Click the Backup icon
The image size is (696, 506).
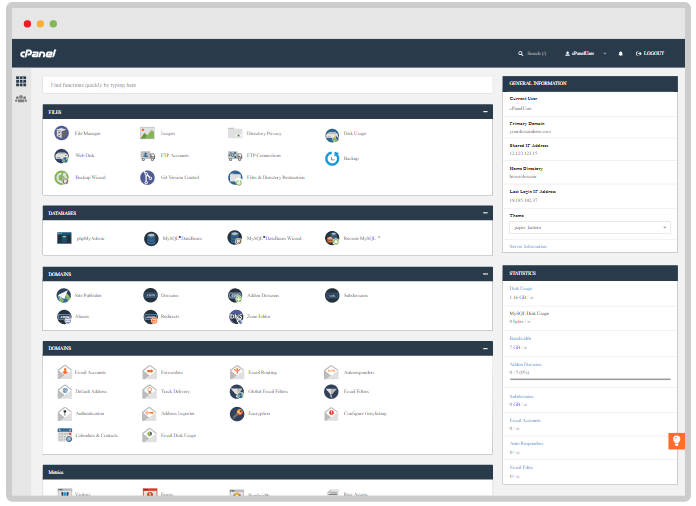pos(332,158)
